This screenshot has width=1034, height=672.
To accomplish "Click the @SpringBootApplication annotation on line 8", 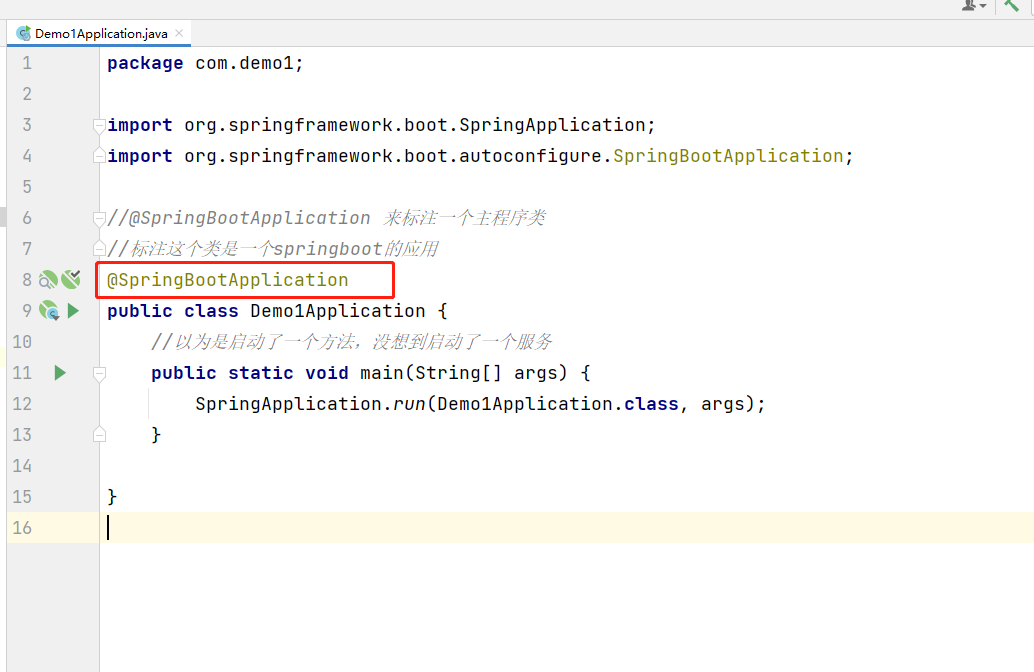I will pyautogui.click(x=228, y=280).
